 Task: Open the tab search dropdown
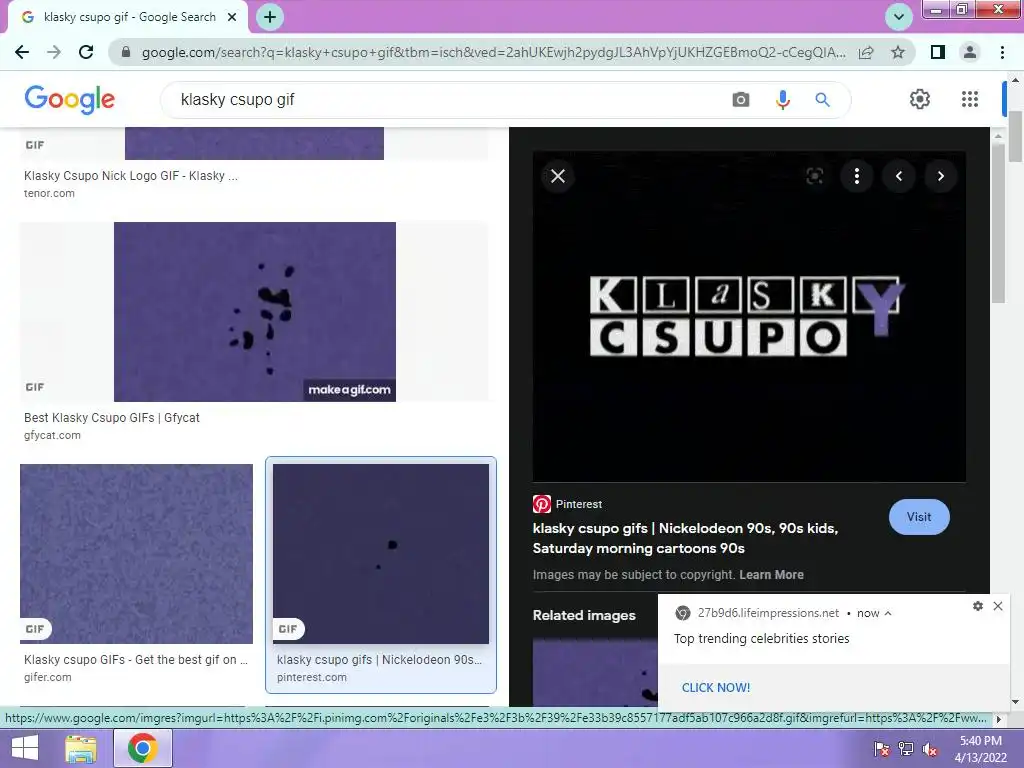(899, 17)
